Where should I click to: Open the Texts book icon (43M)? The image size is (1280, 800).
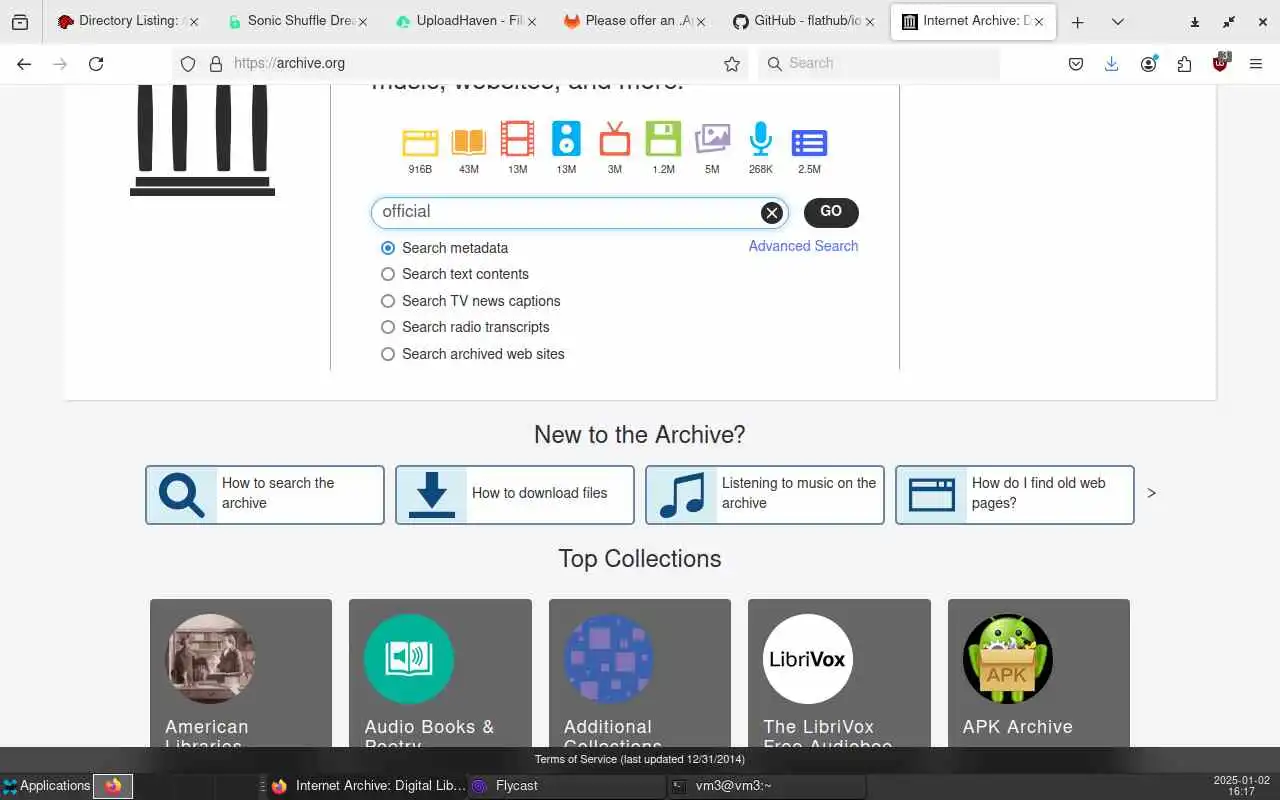click(x=468, y=142)
